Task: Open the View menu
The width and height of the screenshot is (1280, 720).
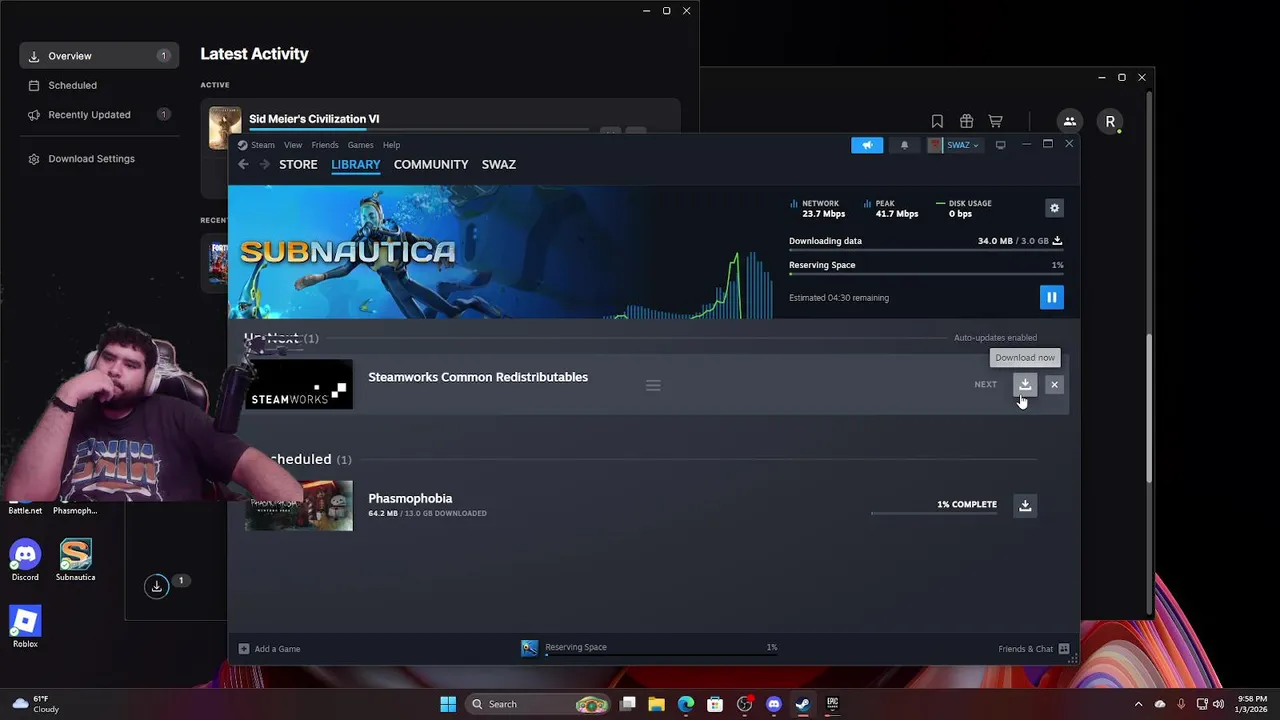Action: coord(293,145)
